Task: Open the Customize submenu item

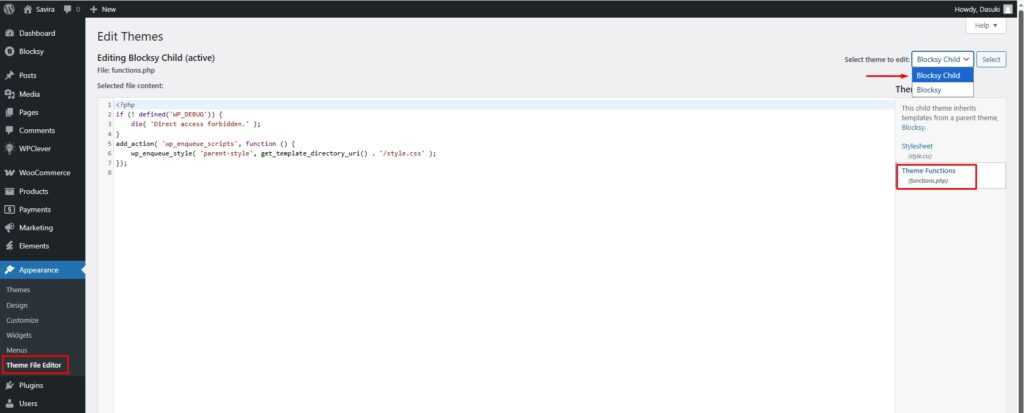Action: point(22,320)
